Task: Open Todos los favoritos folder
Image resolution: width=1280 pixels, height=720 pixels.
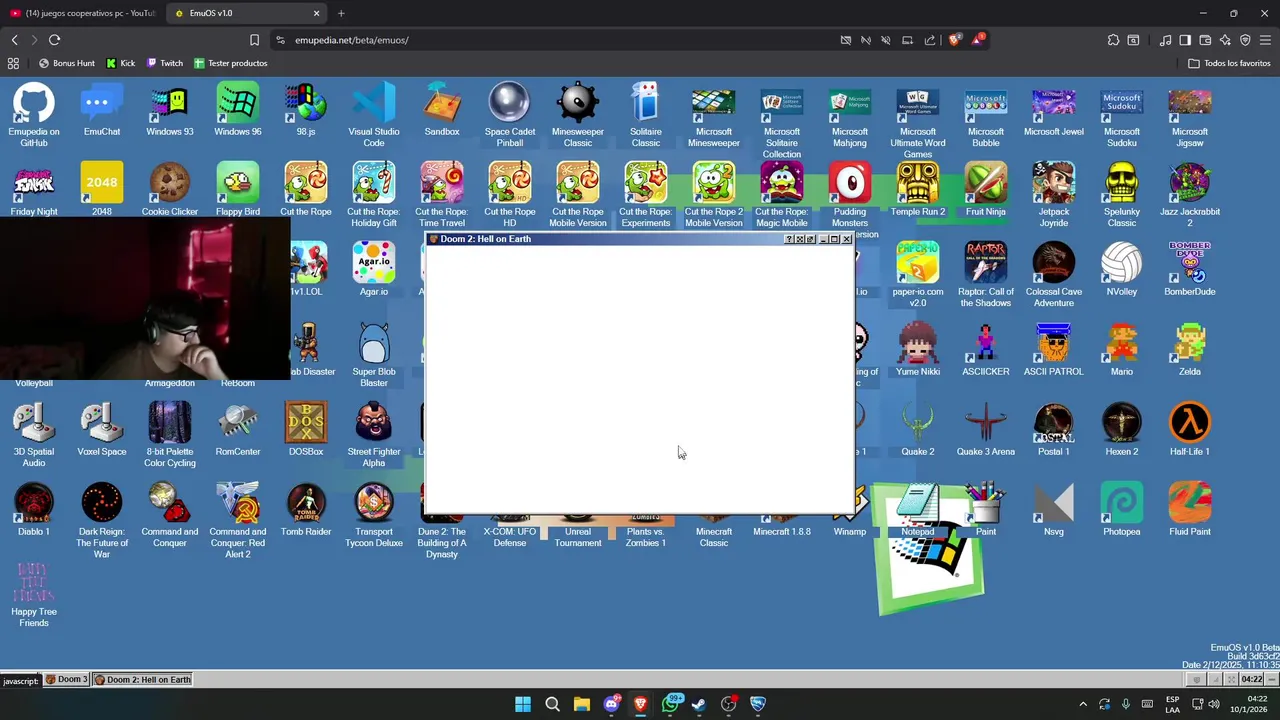Action: [1229, 63]
